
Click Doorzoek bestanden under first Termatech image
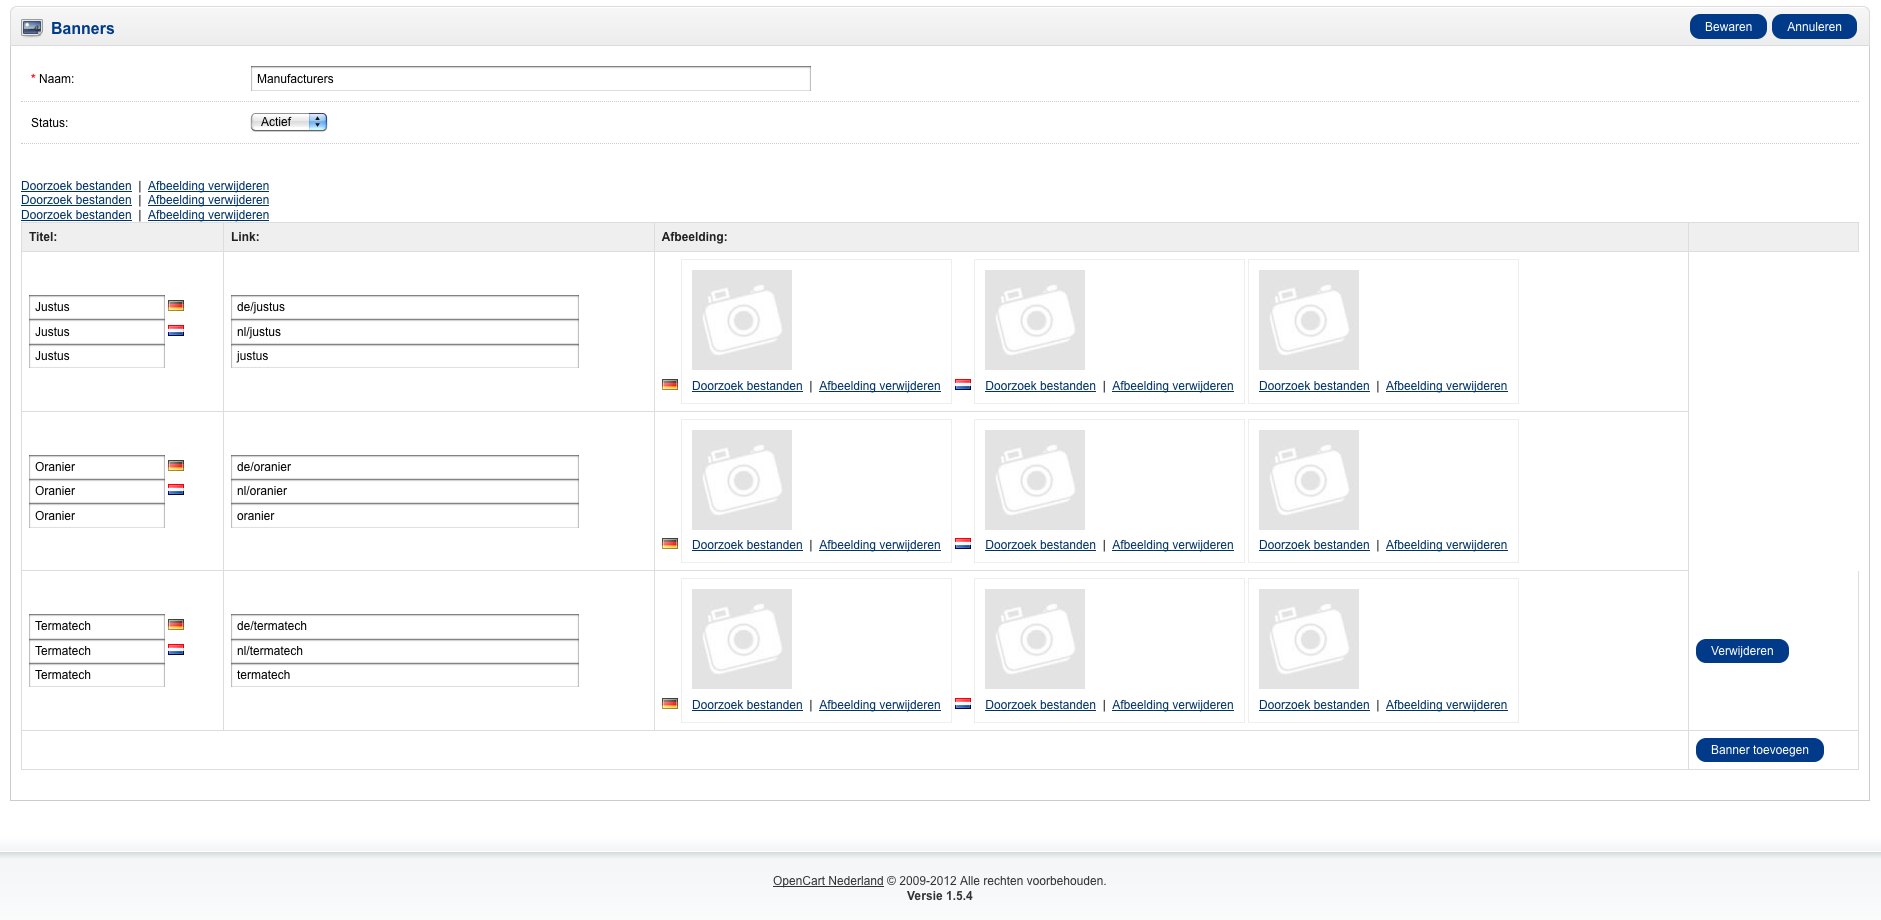click(x=747, y=705)
